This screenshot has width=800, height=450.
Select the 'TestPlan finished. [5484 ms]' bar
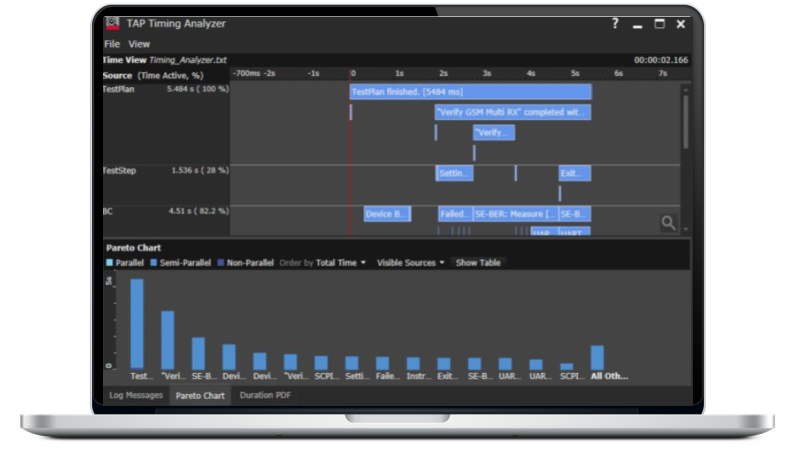pos(470,92)
